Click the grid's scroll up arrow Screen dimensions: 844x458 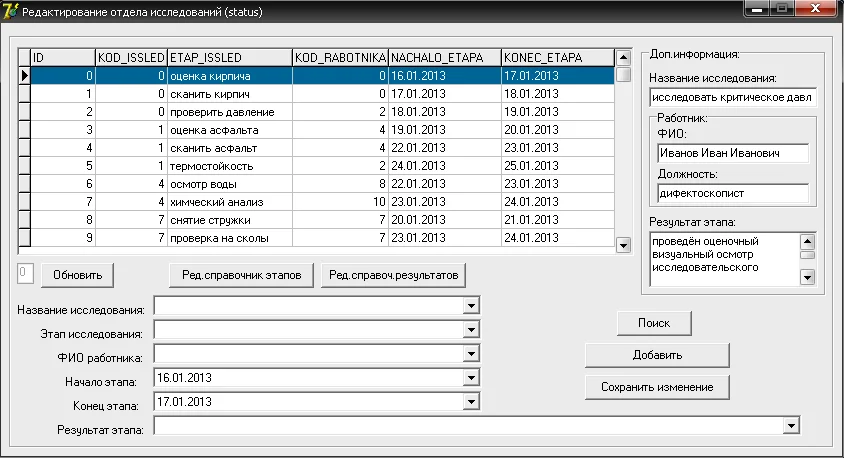point(623,57)
